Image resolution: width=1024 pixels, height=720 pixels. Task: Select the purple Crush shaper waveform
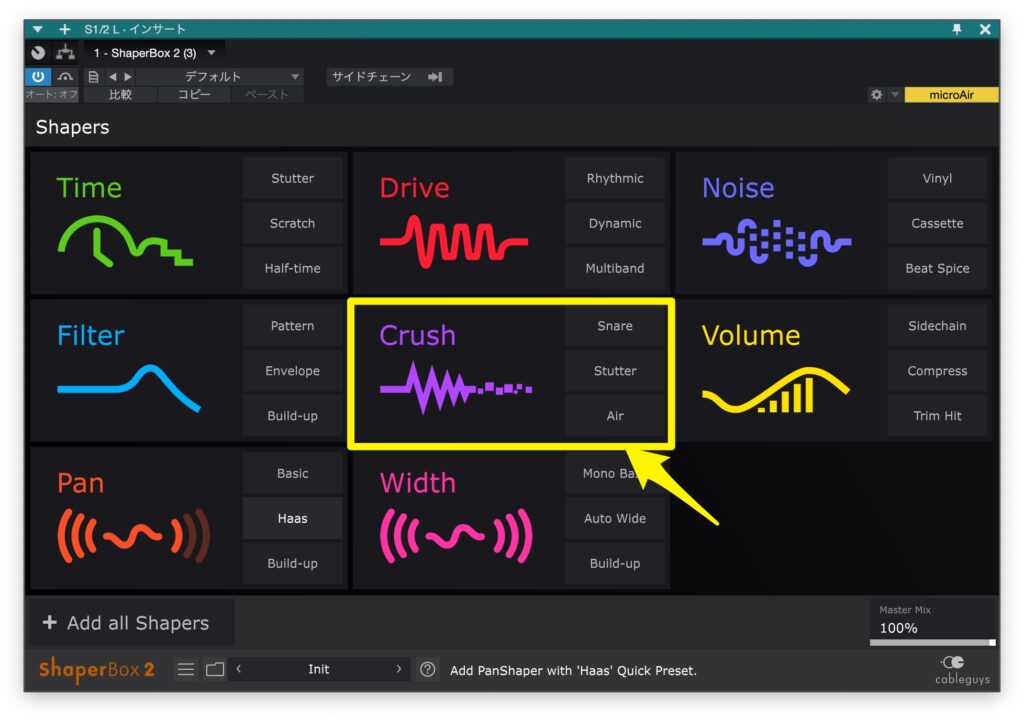(x=456, y=388)
